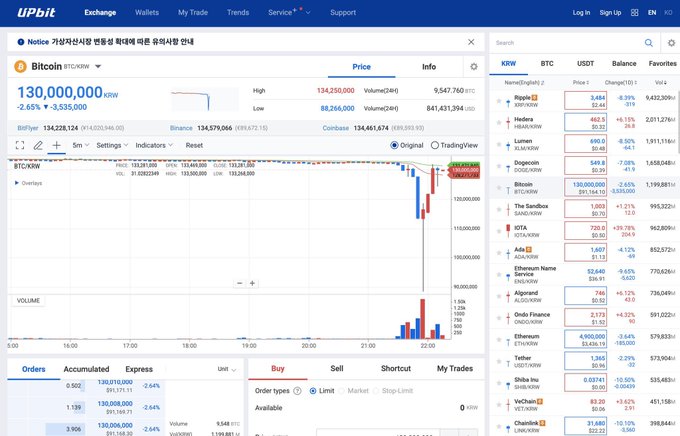The image size is (680, 436).
Task: Sort market list by Change column
Action: [x=621, y=82]
